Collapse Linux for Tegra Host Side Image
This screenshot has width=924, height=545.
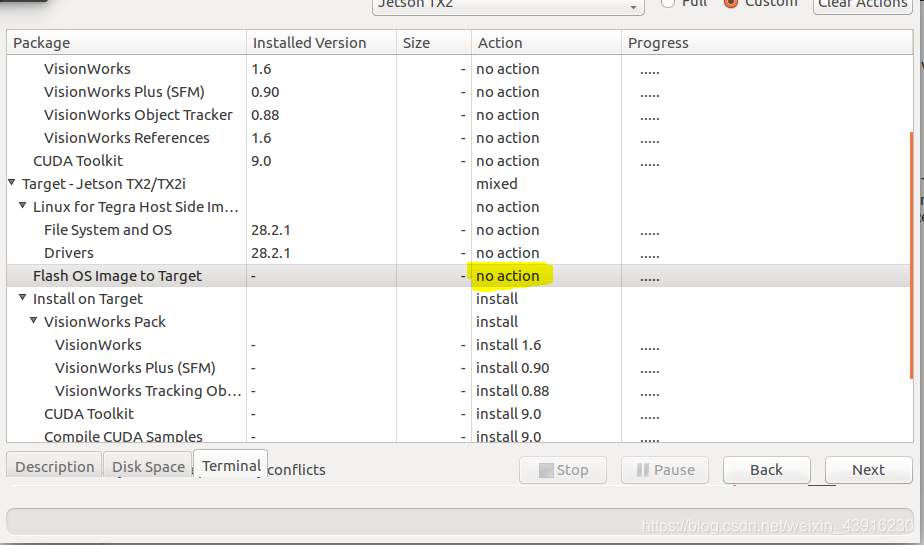pos(22,206)
